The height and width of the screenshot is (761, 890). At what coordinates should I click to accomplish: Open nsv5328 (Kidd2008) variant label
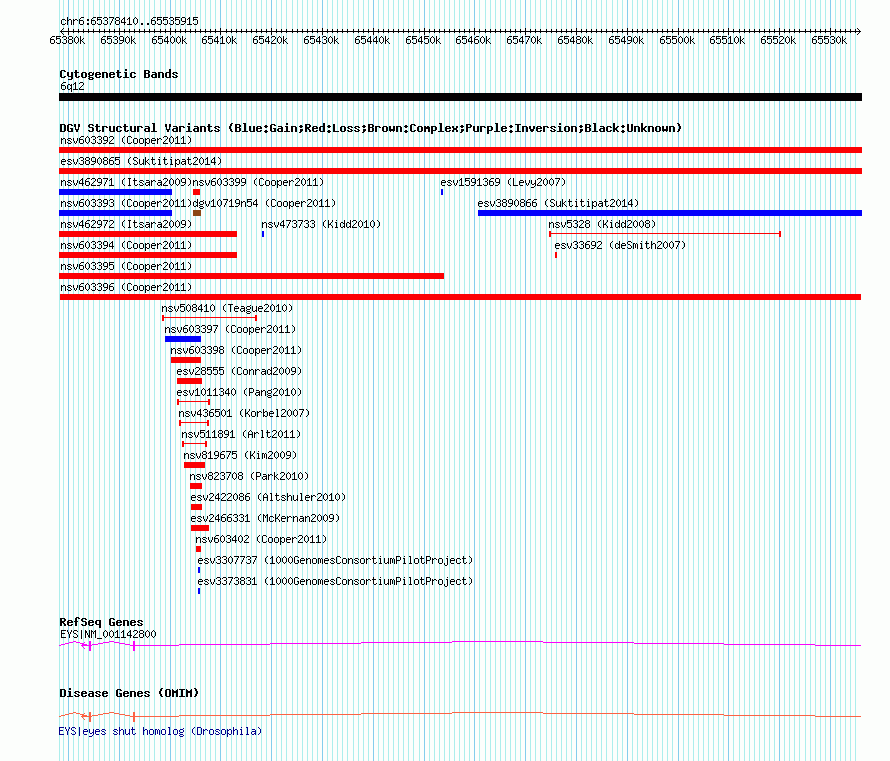[x=602, y=224]
